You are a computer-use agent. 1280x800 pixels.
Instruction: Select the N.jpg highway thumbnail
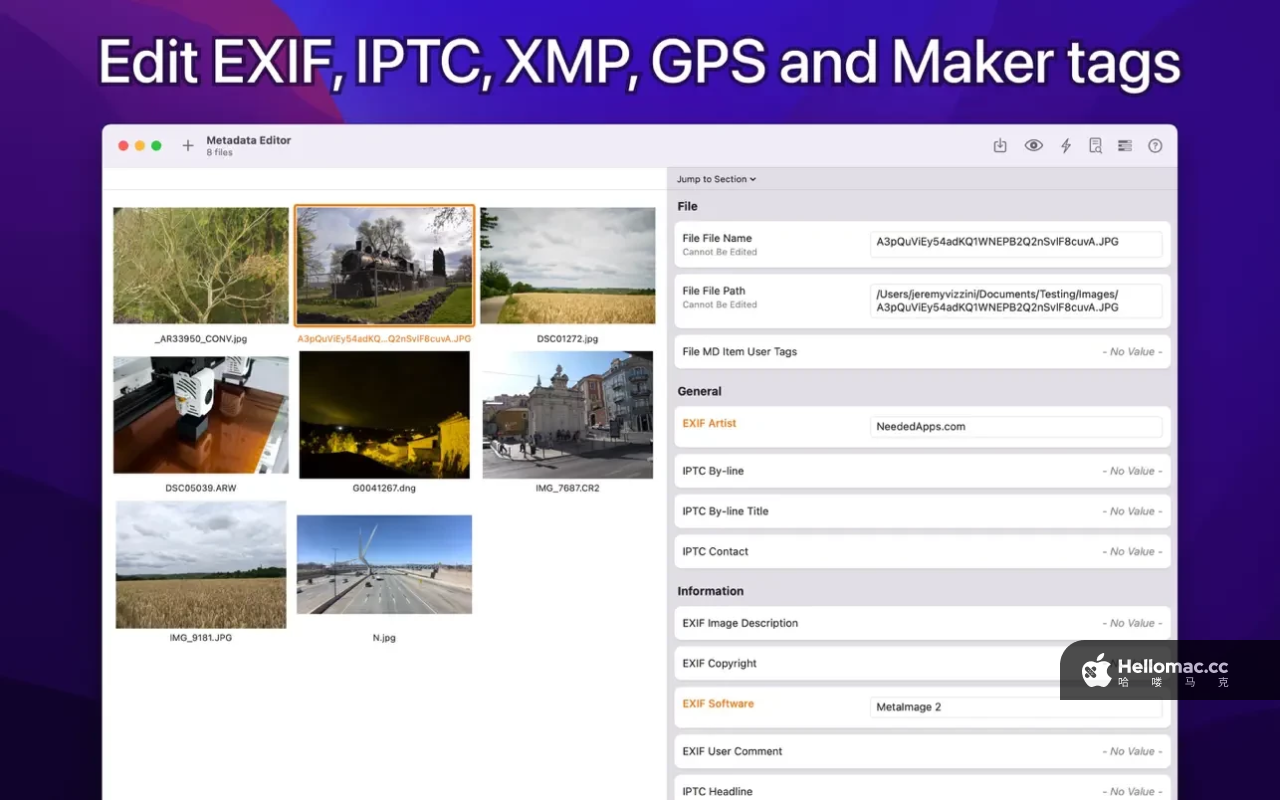click(384, 565)
